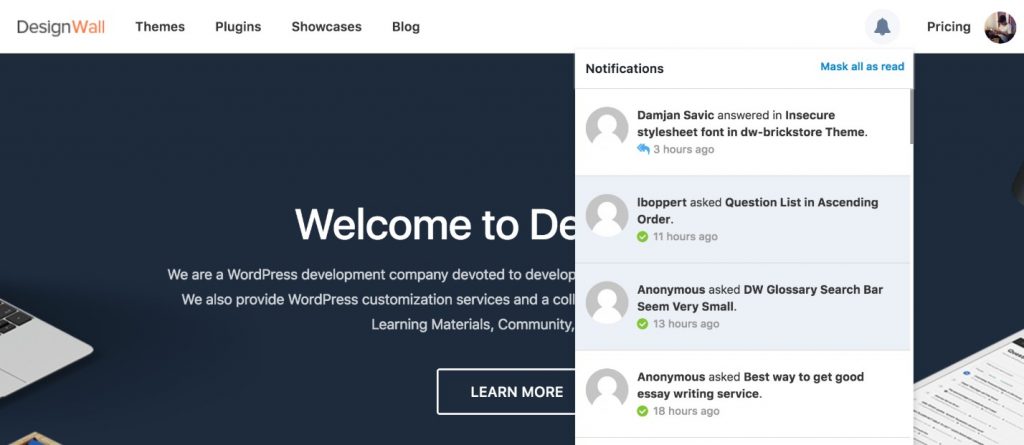The height and width of the screenshot is (445, 1024).
Task: Click Damjan Savic's avatar icon
Action: [x=607, y=128]
